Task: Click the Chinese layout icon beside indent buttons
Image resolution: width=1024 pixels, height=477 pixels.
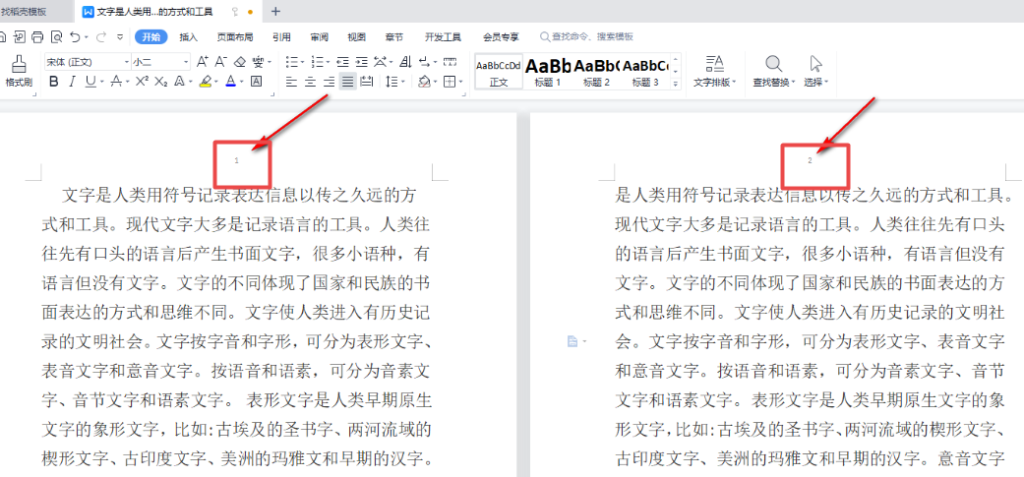Action: click(x=380, y=62)
